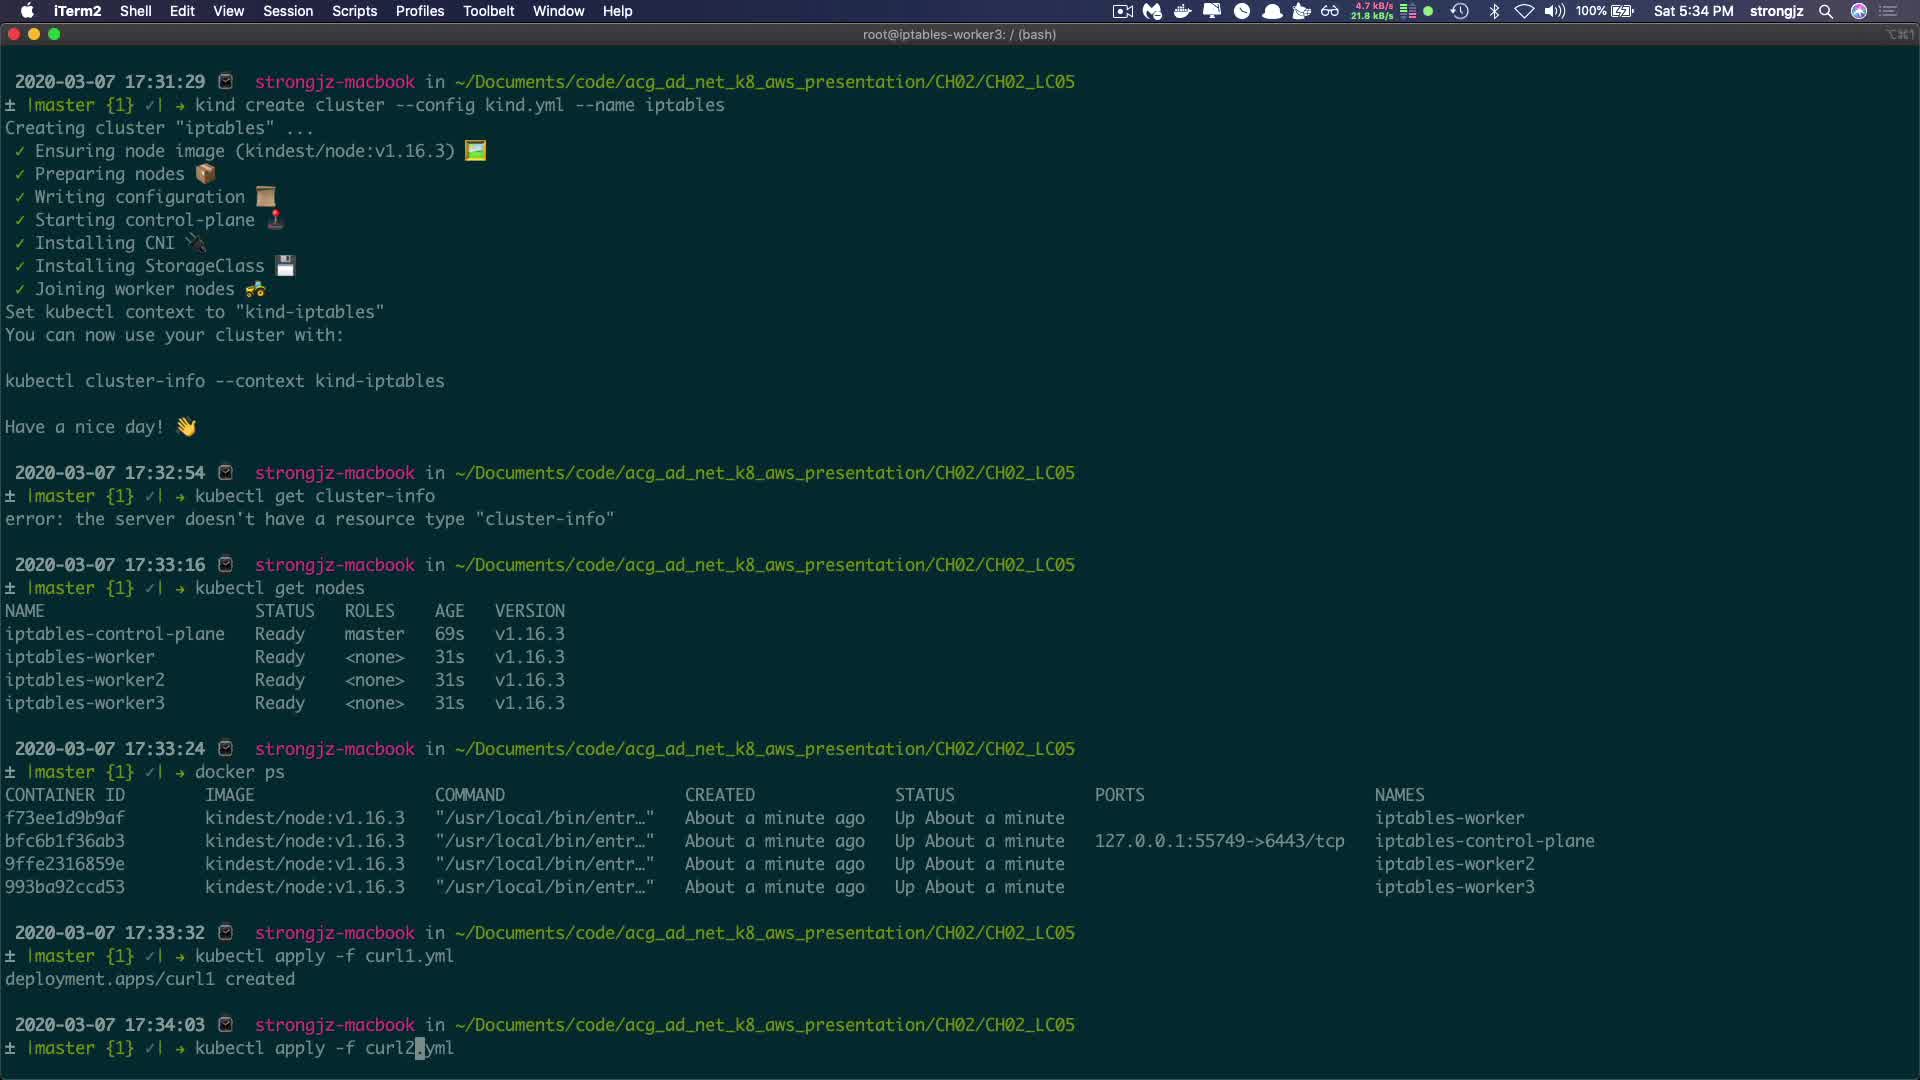1920x1080 pixels.
Task: Open the Toolbelt menu
Action: pos(488,11)
